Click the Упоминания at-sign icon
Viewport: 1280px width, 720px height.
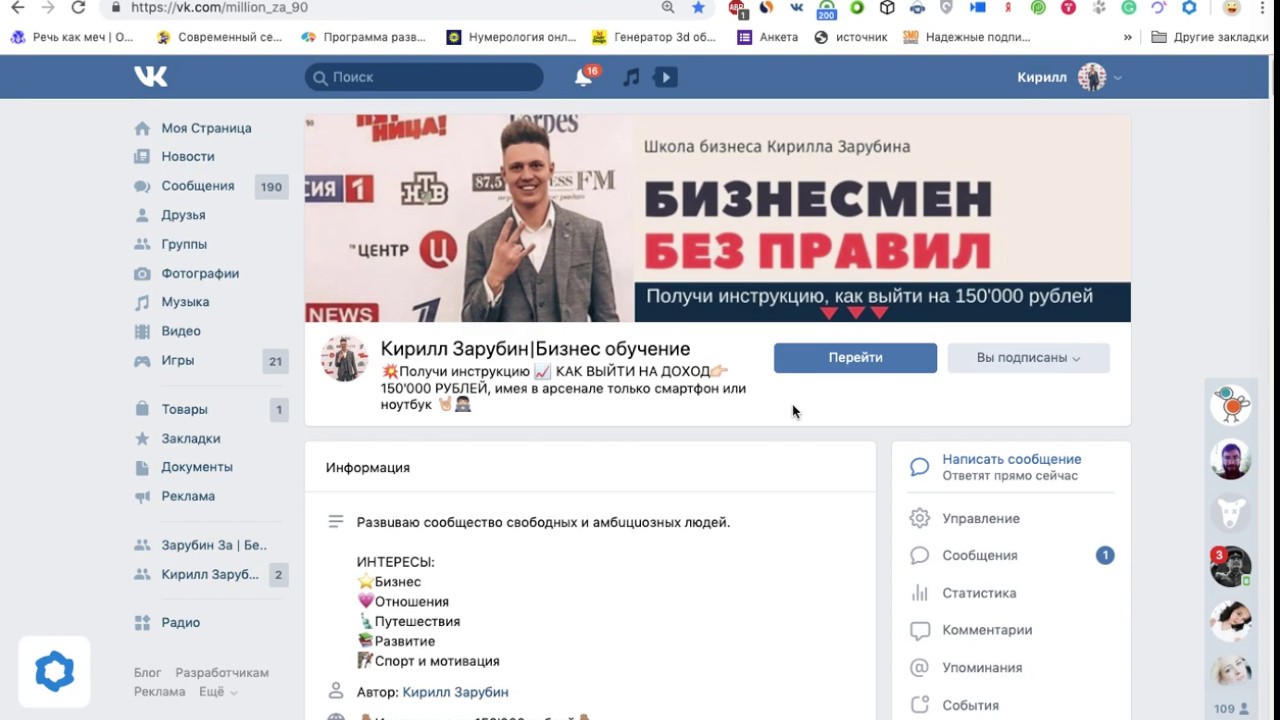pos(919,667)
